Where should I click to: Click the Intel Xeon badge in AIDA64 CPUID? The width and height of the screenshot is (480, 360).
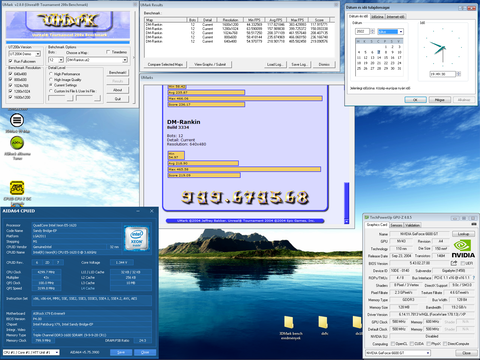(x=137, y=238)
